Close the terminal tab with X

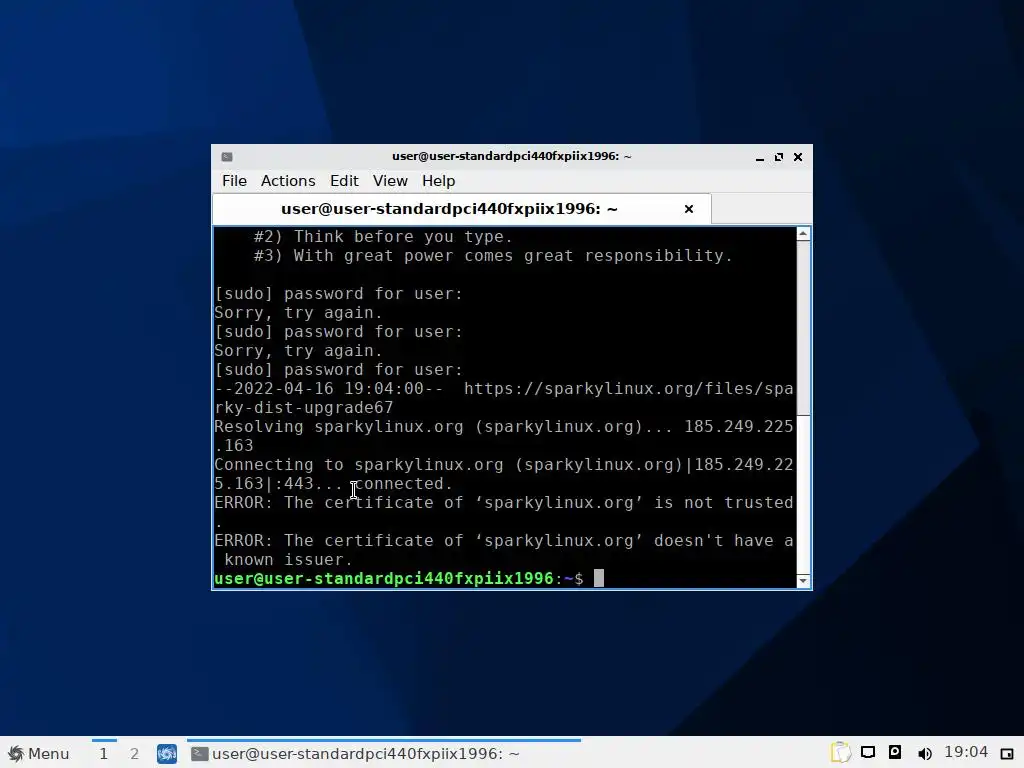coord(688,209)
